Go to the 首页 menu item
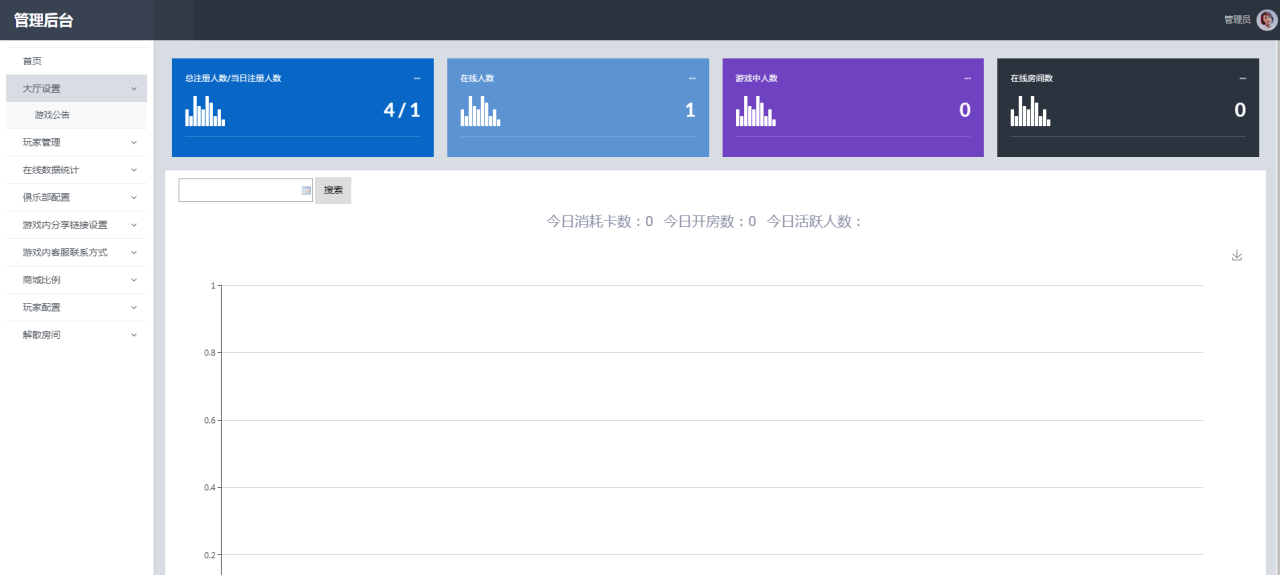The image size is (1280, 575). pos(33,61)
